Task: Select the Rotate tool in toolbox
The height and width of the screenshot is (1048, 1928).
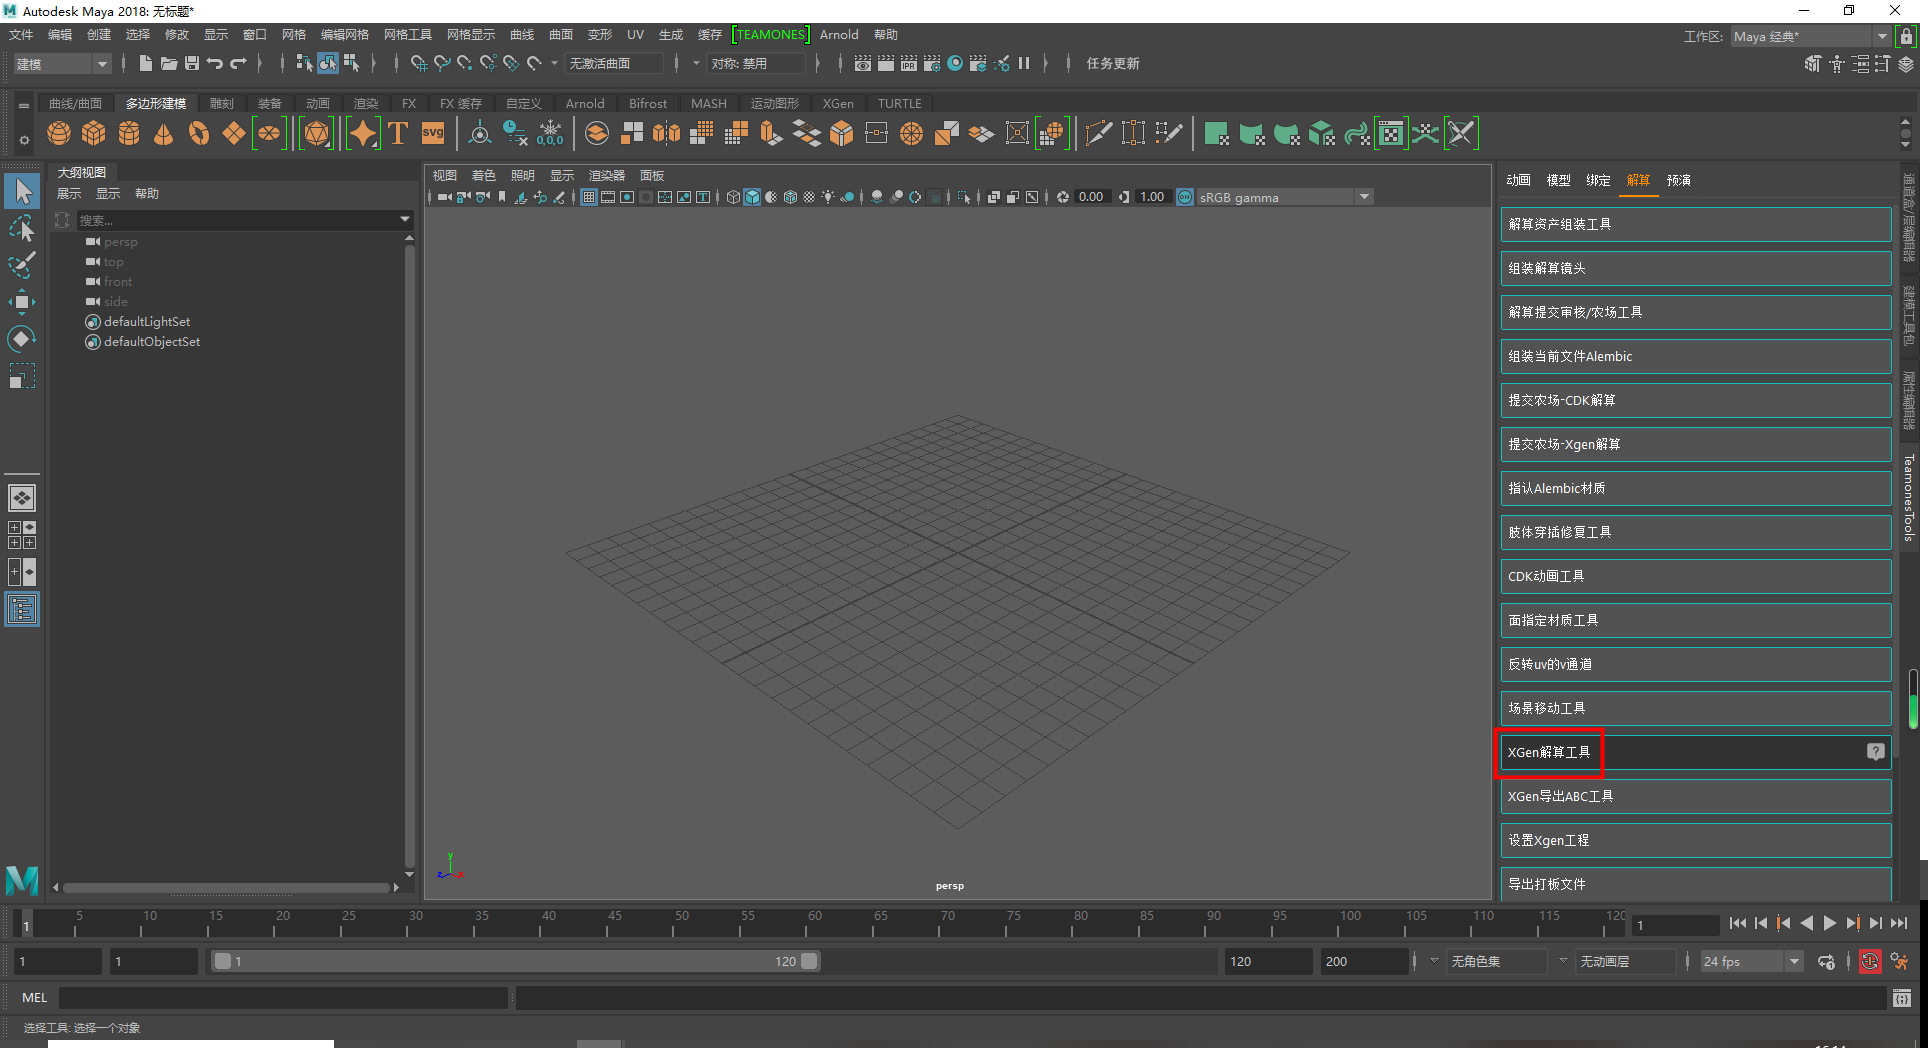Action: pos(21,339)
